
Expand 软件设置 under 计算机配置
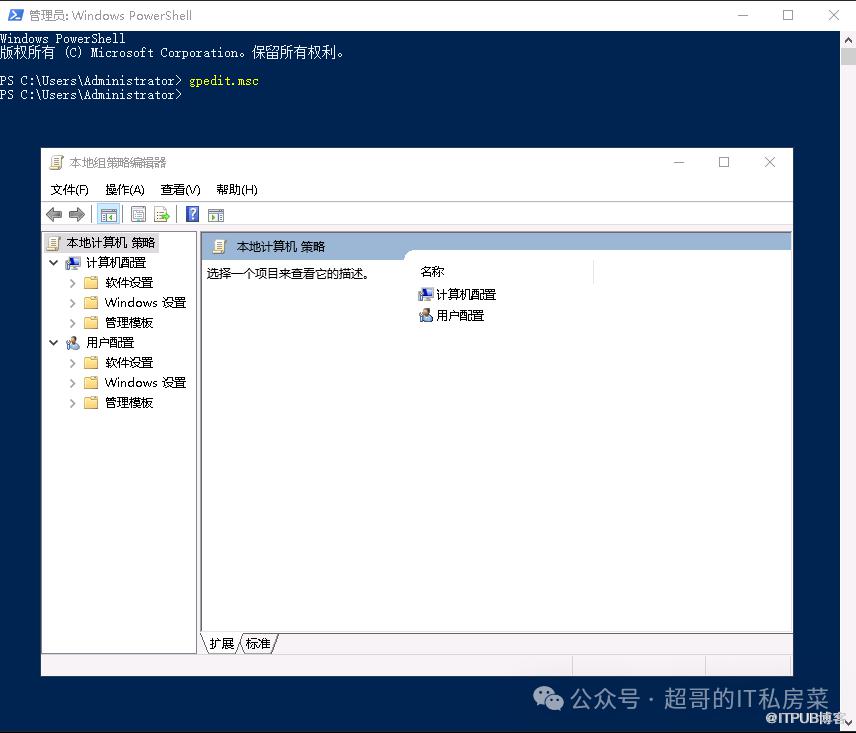point(72,283)
